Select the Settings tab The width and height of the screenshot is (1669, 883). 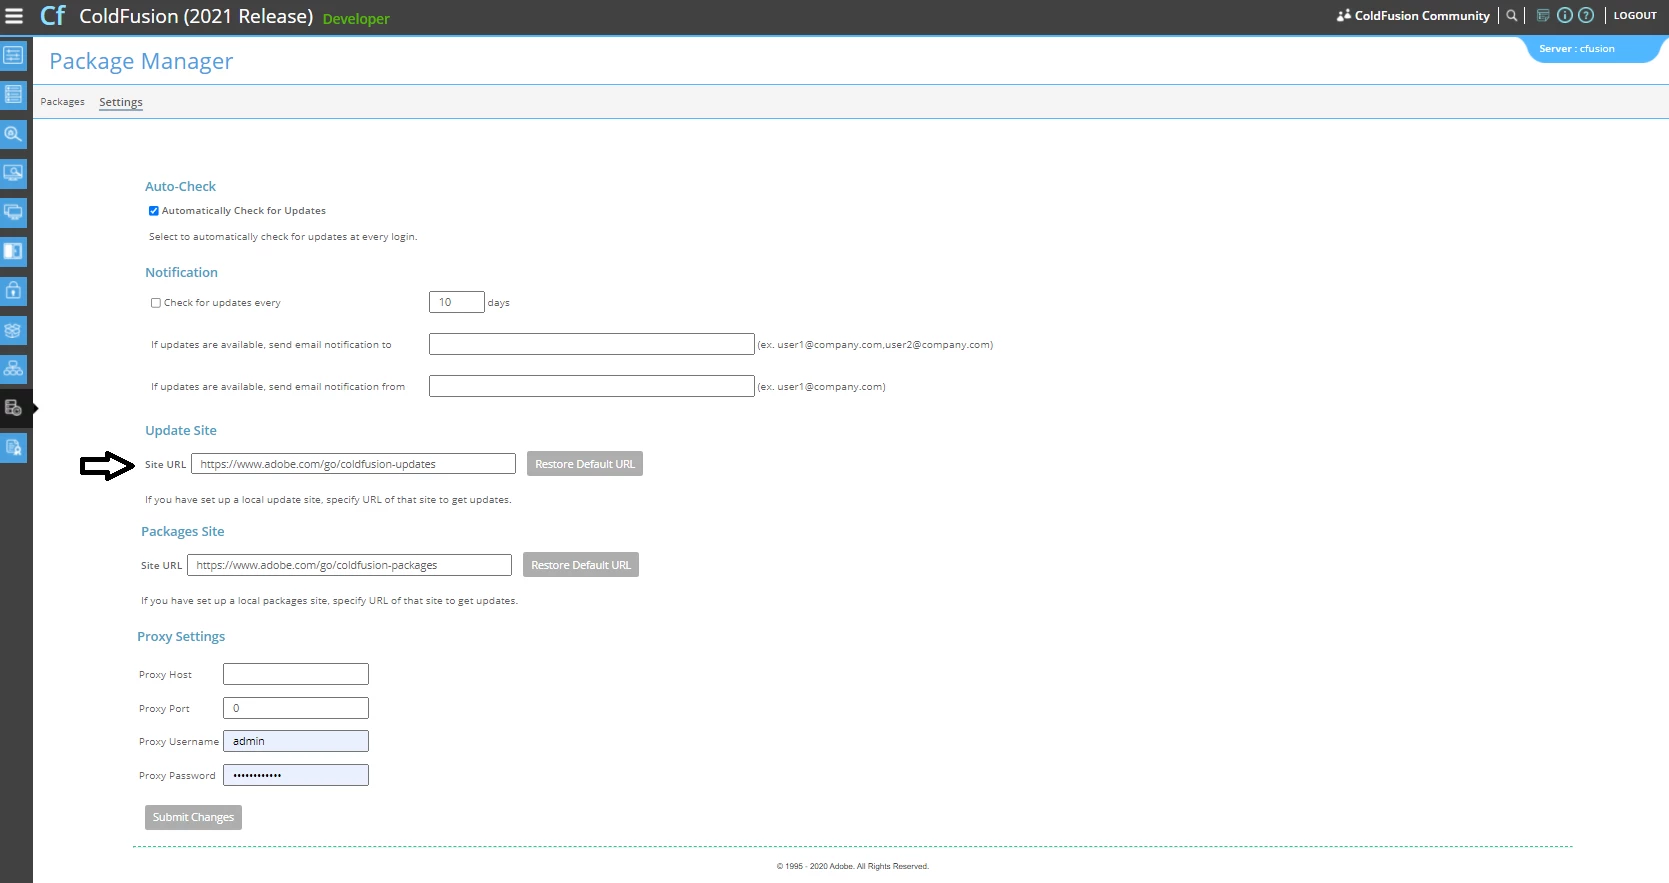tap(121, 102)
